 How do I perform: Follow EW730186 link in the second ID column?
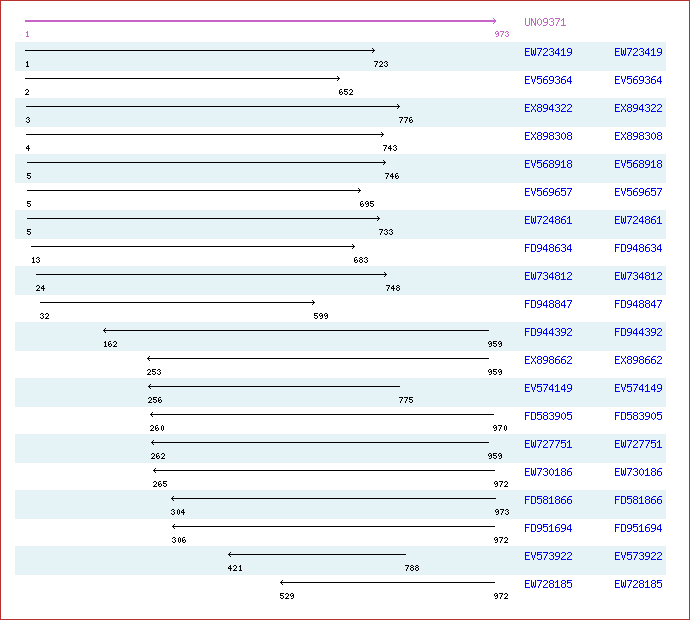638,472
